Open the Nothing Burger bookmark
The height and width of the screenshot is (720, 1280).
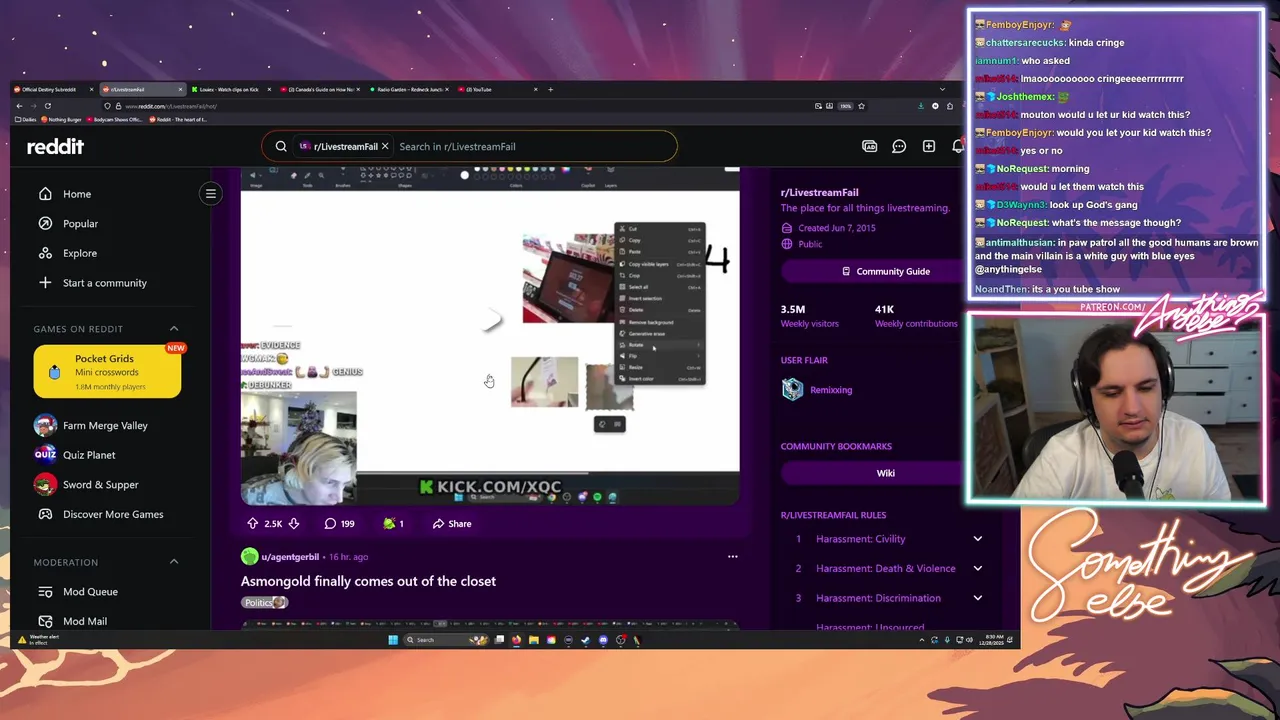coord(61,120)
